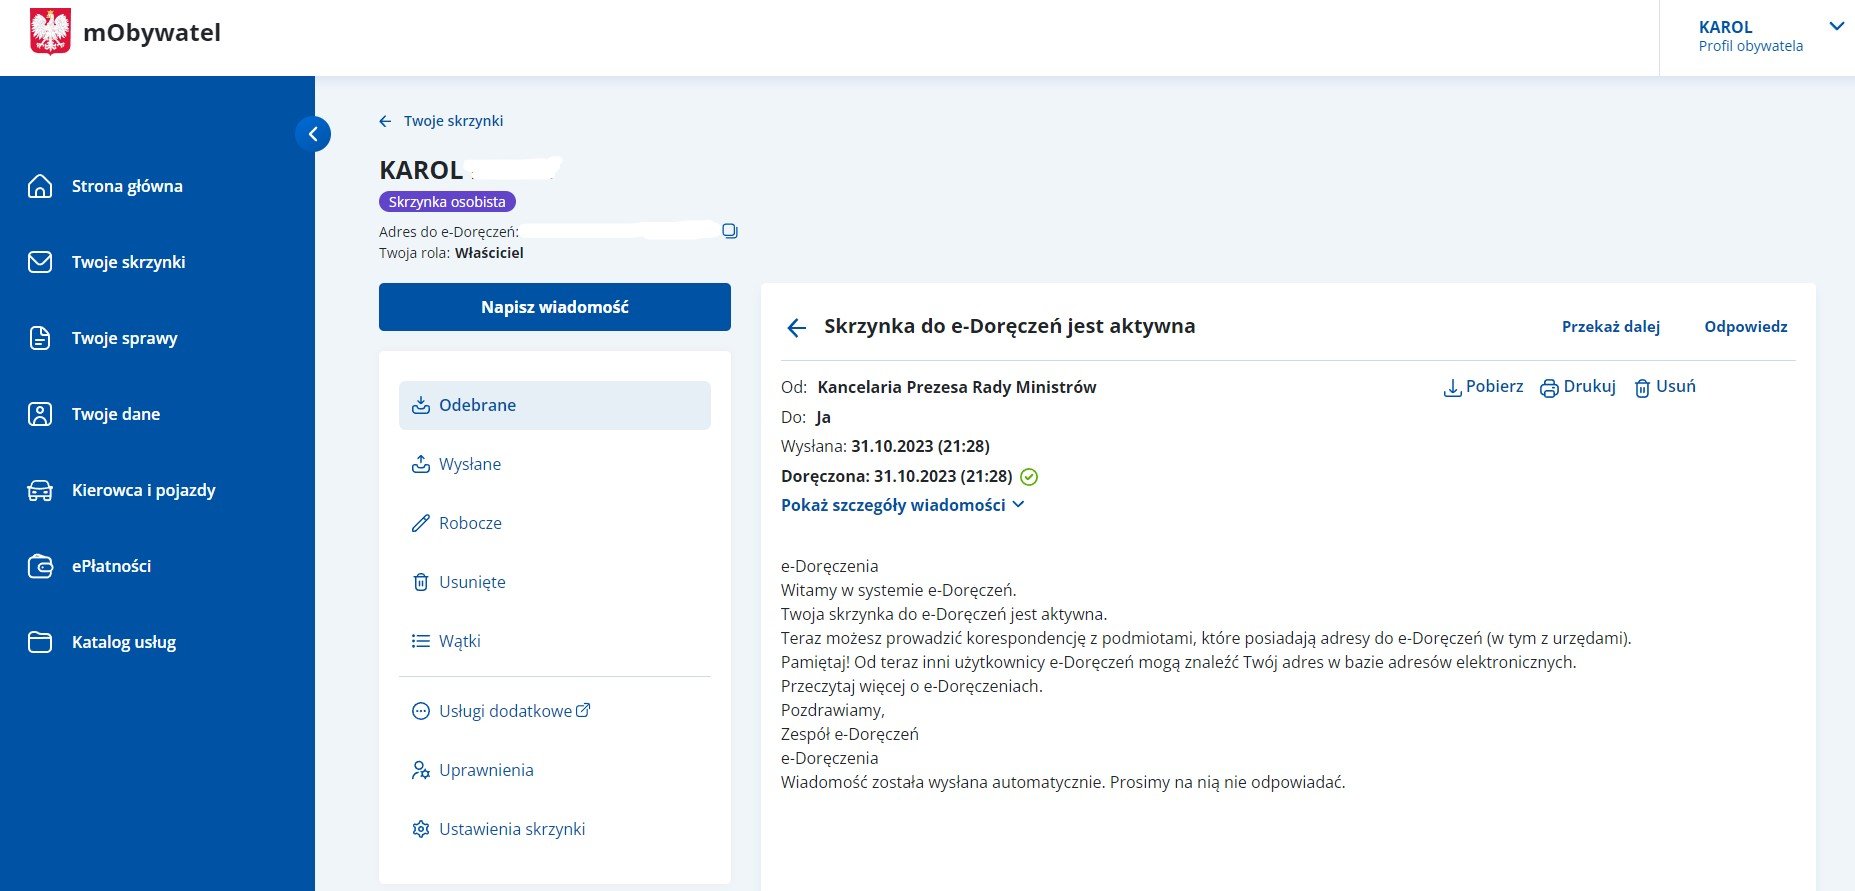1855x891 pixels.
Task: Click the mObywatel eagle logo
Action: (x=50, y=31)
